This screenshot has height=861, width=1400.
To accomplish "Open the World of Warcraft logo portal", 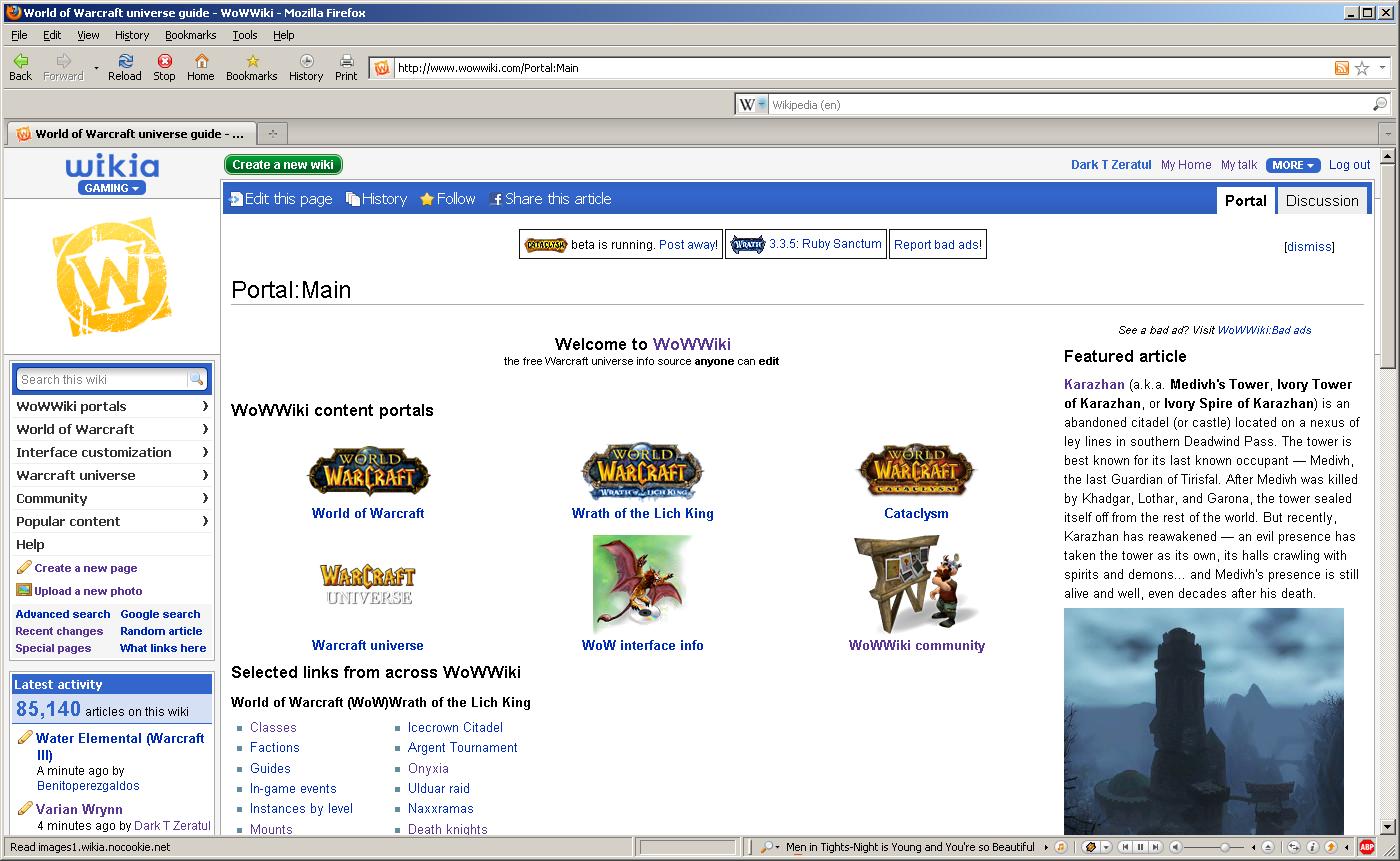I will (x=368, y=473).
